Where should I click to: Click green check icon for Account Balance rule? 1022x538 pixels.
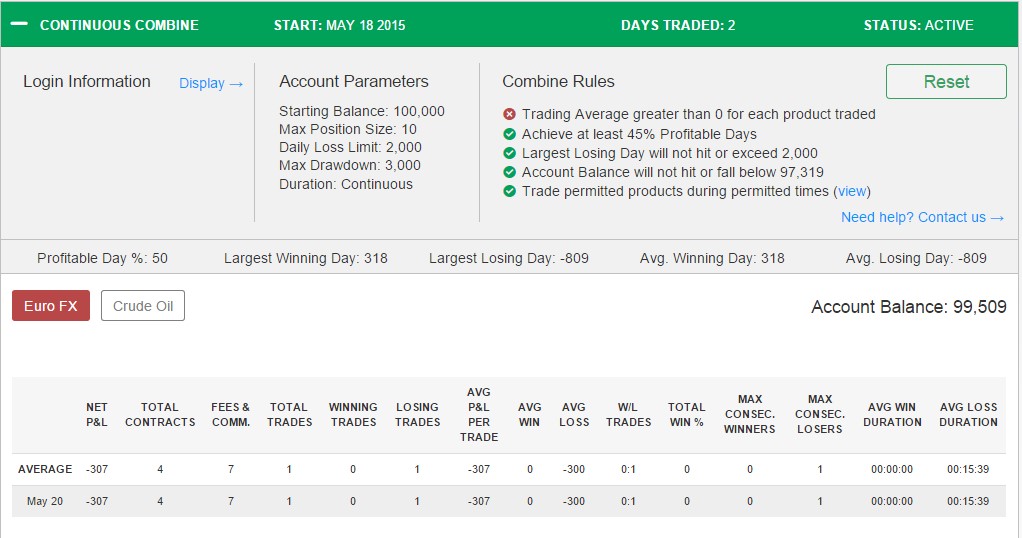click(510, 172)
